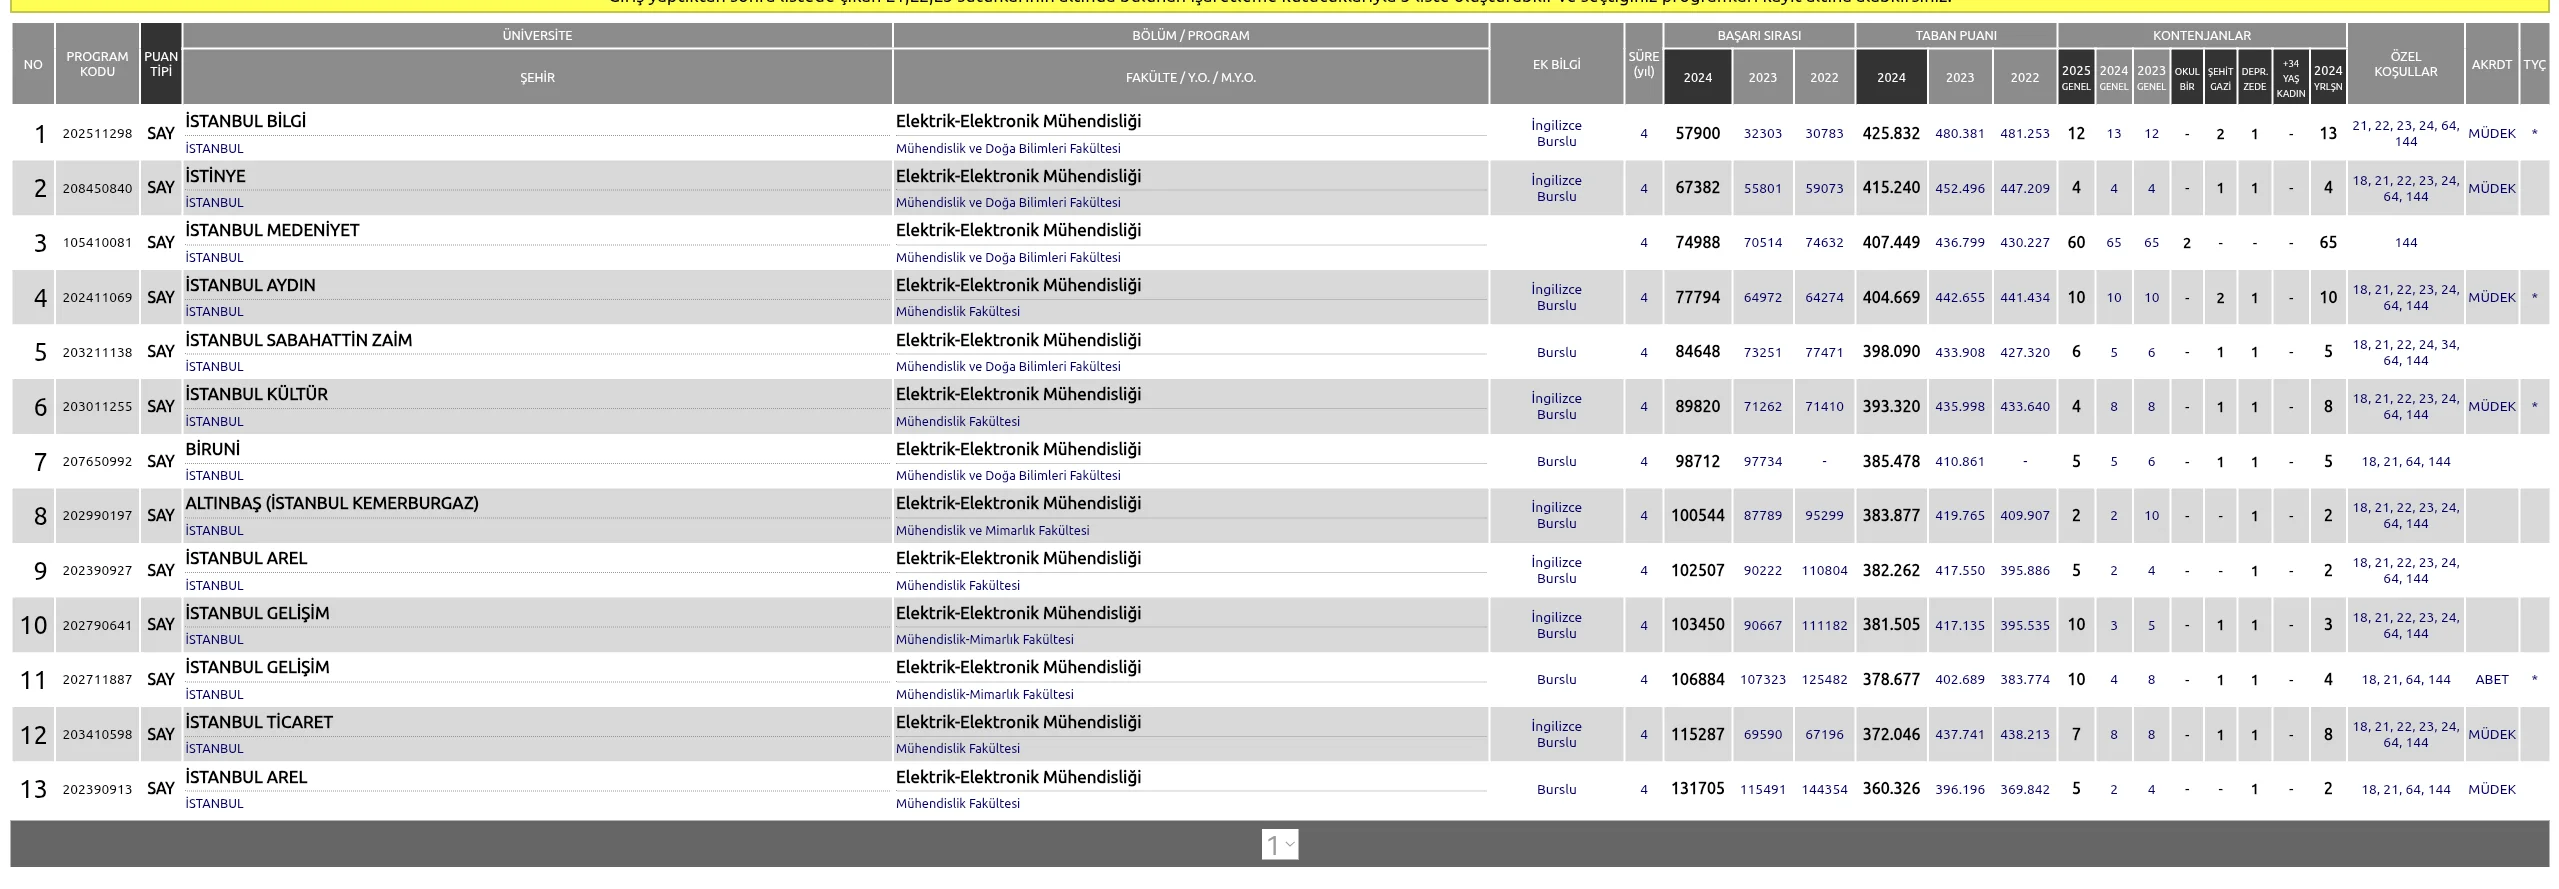Click row number 8

click(40, 516)
